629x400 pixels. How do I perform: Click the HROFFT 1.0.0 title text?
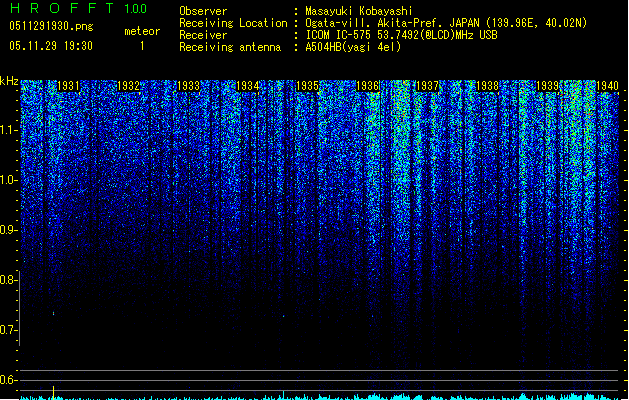click(78, 8)
